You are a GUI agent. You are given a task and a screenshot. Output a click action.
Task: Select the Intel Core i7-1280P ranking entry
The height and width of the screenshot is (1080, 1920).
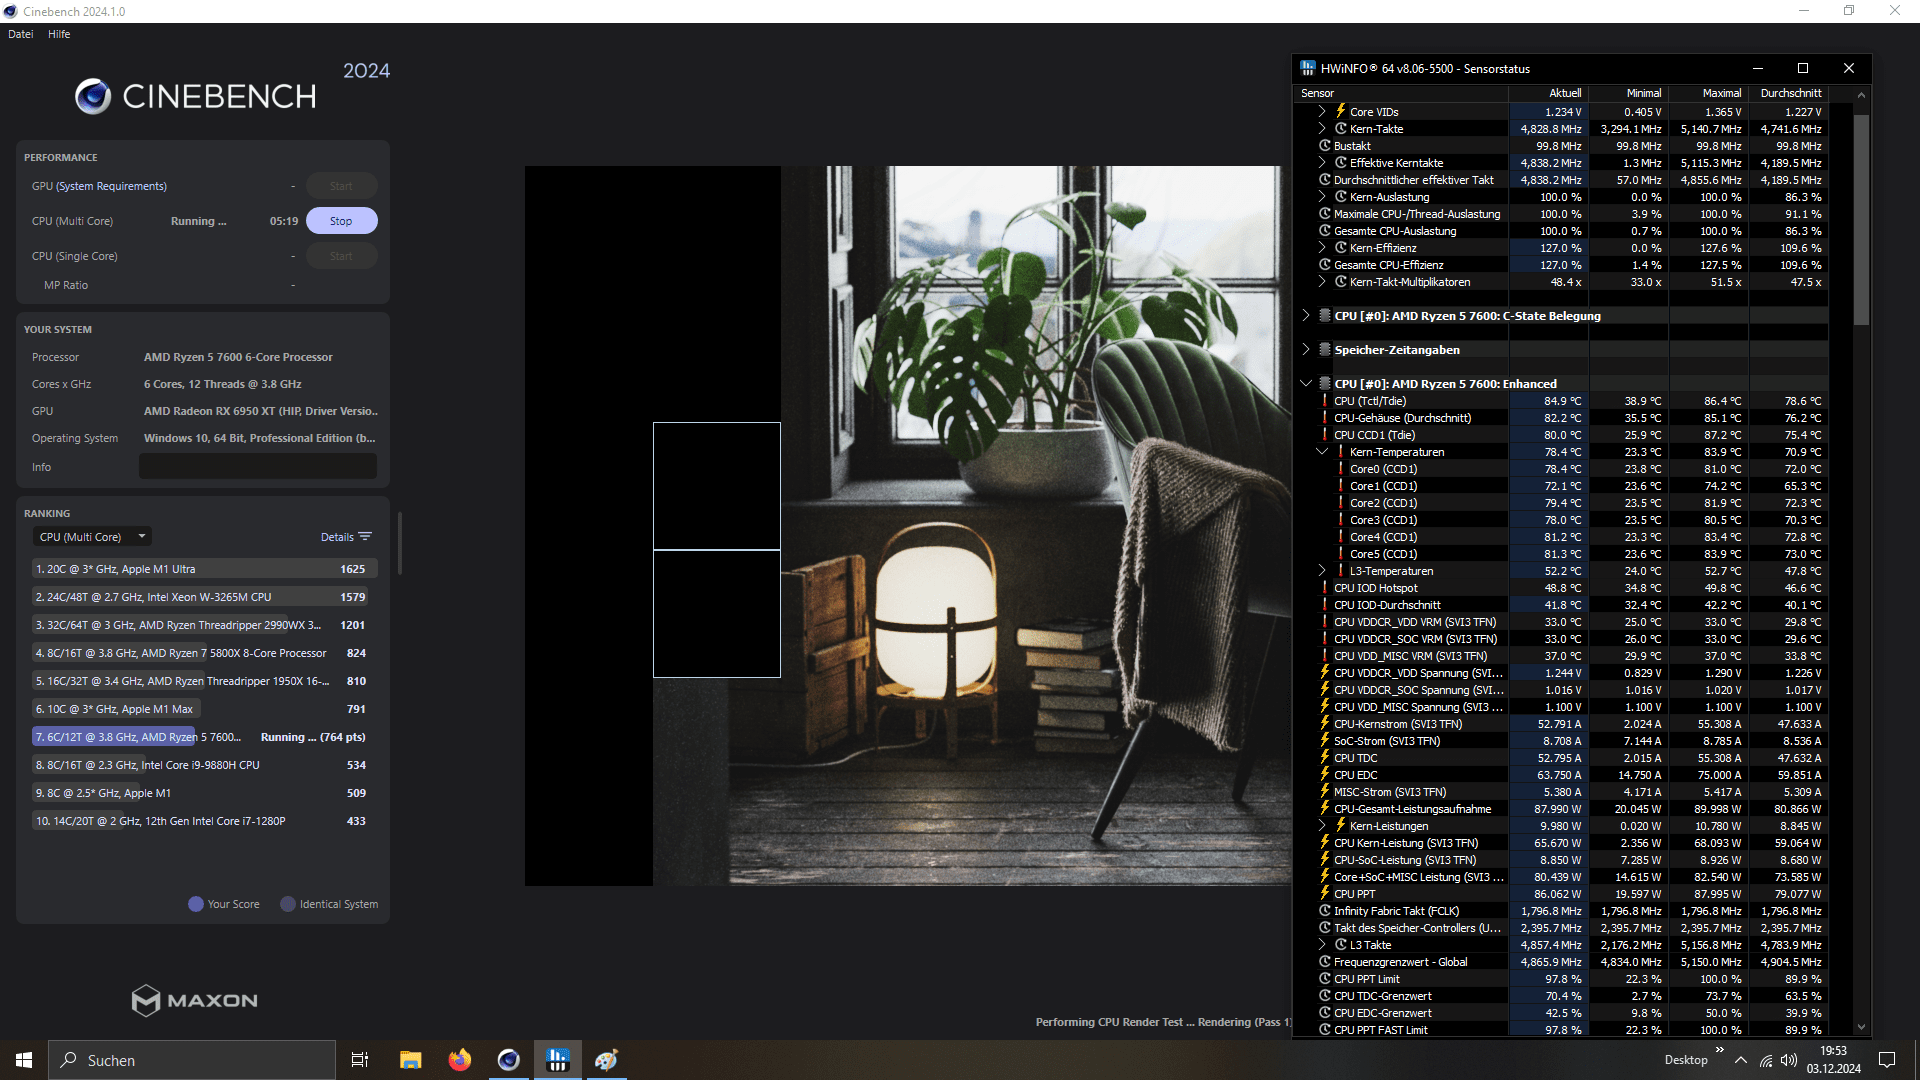204,821
